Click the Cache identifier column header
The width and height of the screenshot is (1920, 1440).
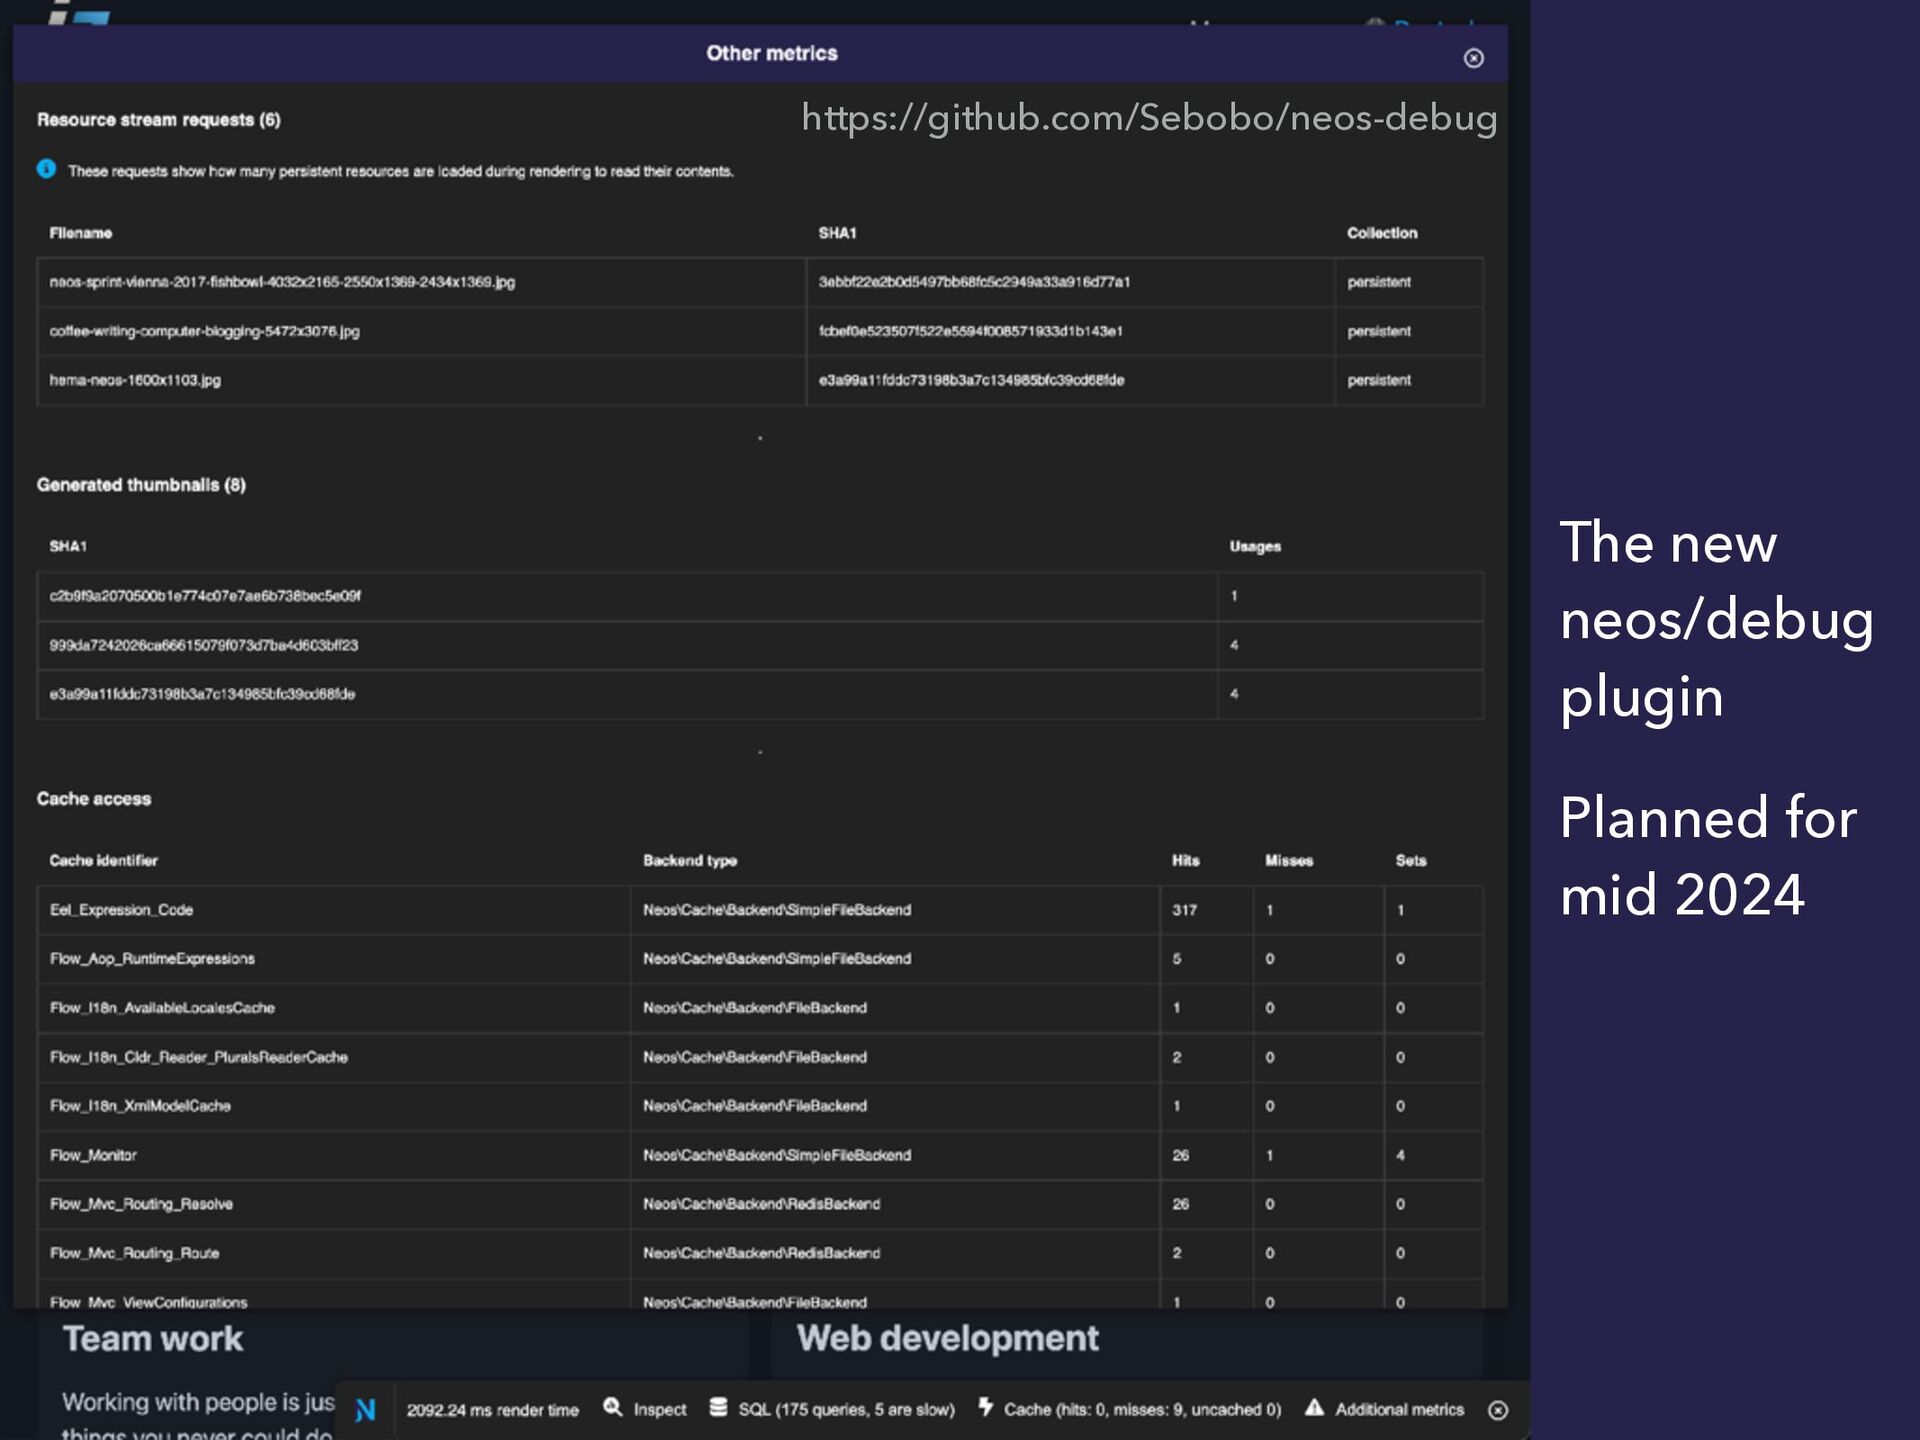104,860
